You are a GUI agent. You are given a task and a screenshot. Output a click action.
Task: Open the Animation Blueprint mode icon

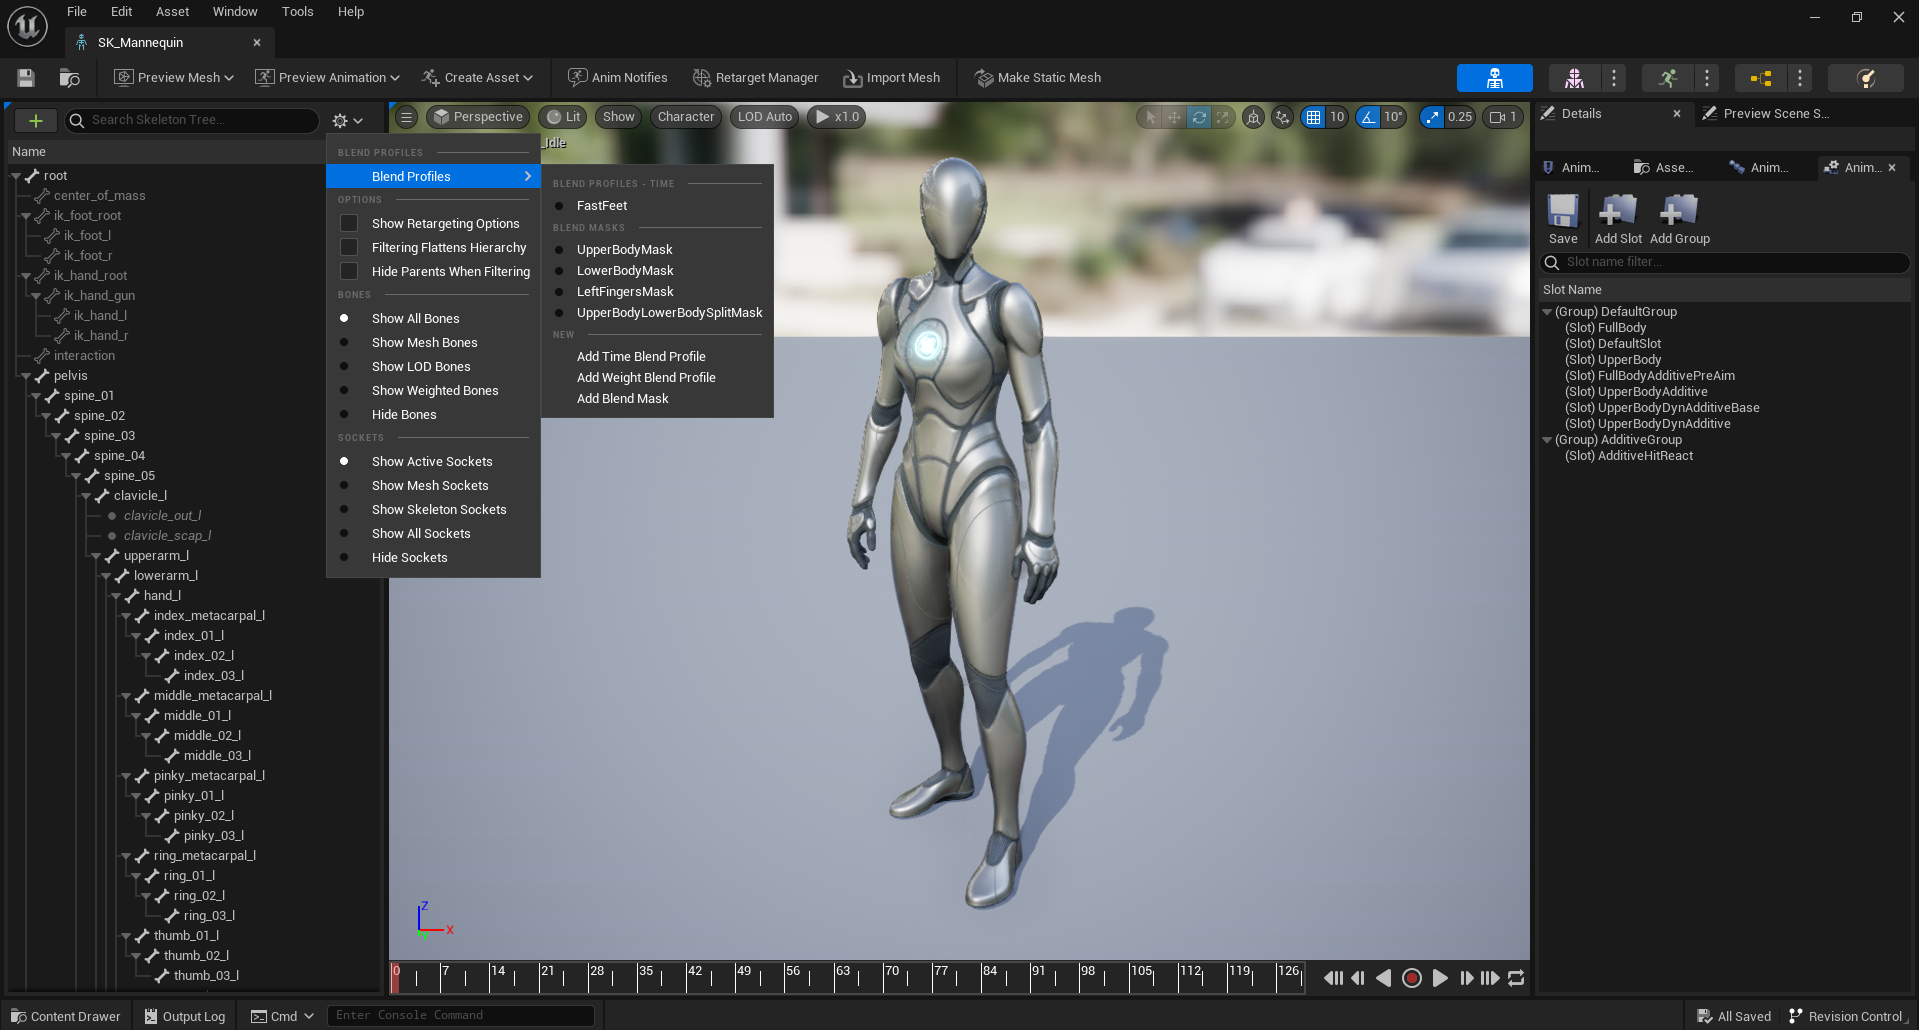coord(1761,78)
